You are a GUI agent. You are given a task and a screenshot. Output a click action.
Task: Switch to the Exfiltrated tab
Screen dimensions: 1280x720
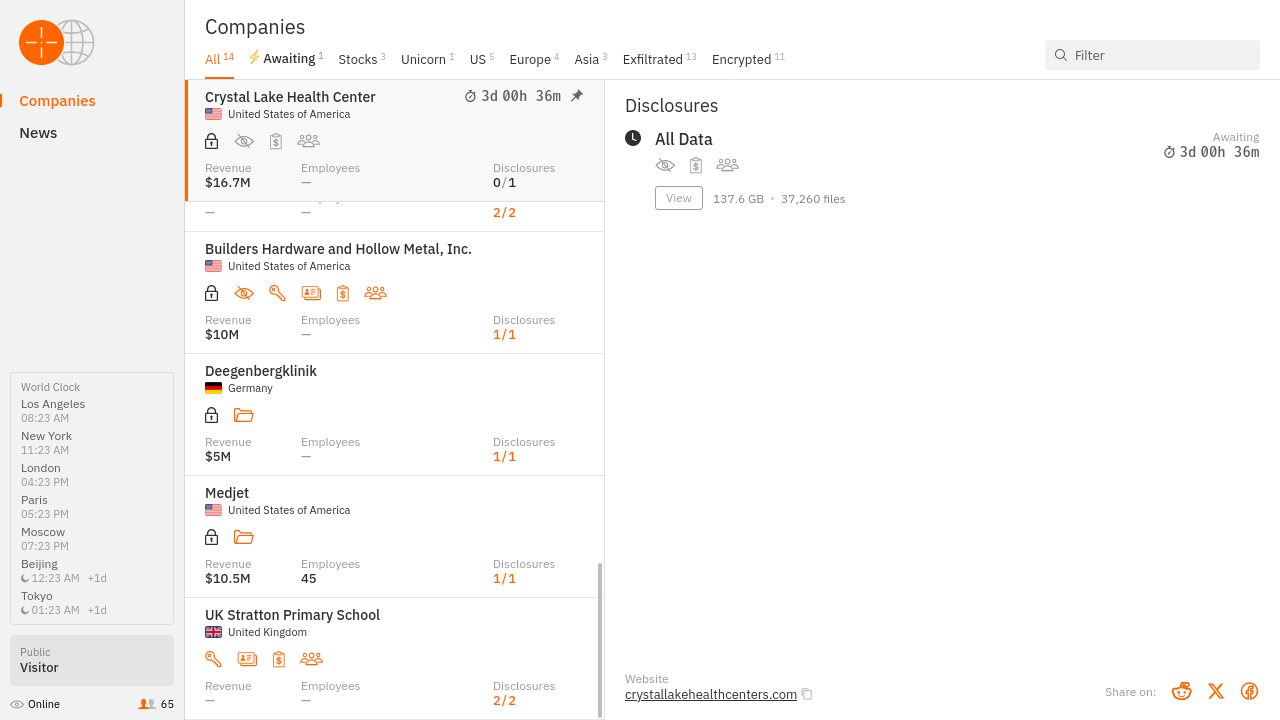[659, 59]
